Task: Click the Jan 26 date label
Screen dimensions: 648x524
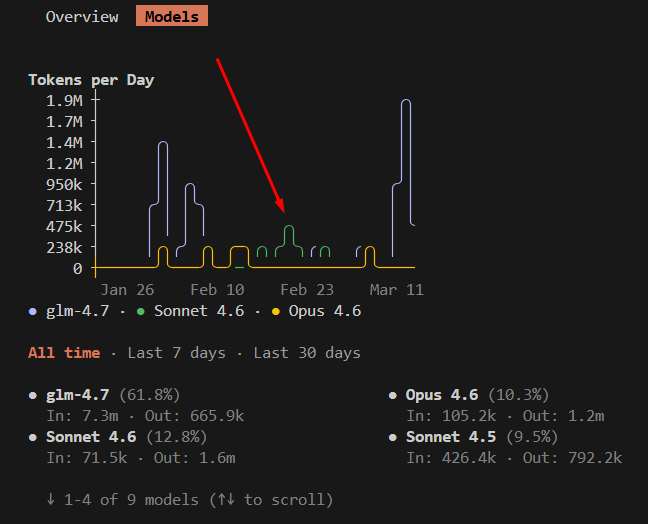Action: pyautogui.click(x=127, y=290)
